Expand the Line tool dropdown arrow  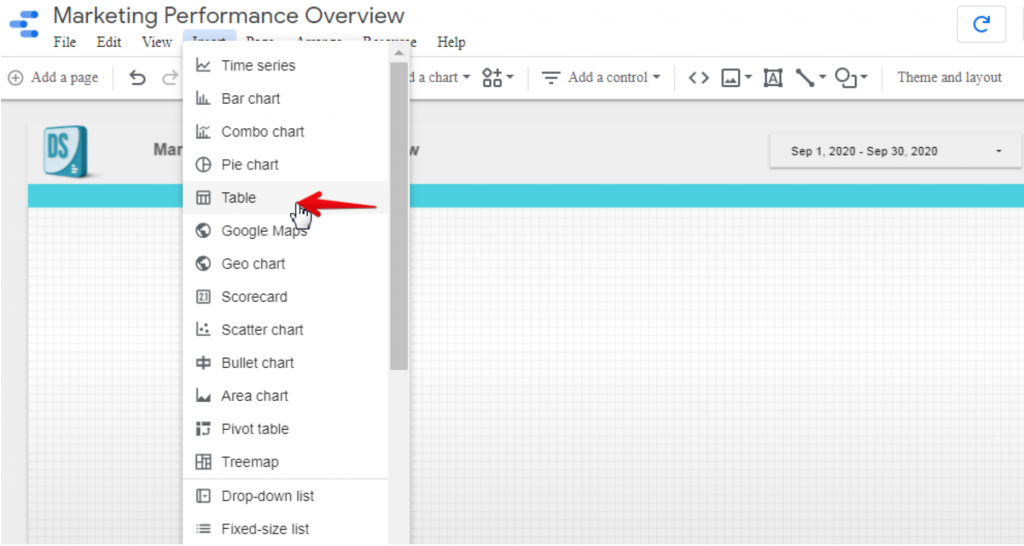click(822, 78)
